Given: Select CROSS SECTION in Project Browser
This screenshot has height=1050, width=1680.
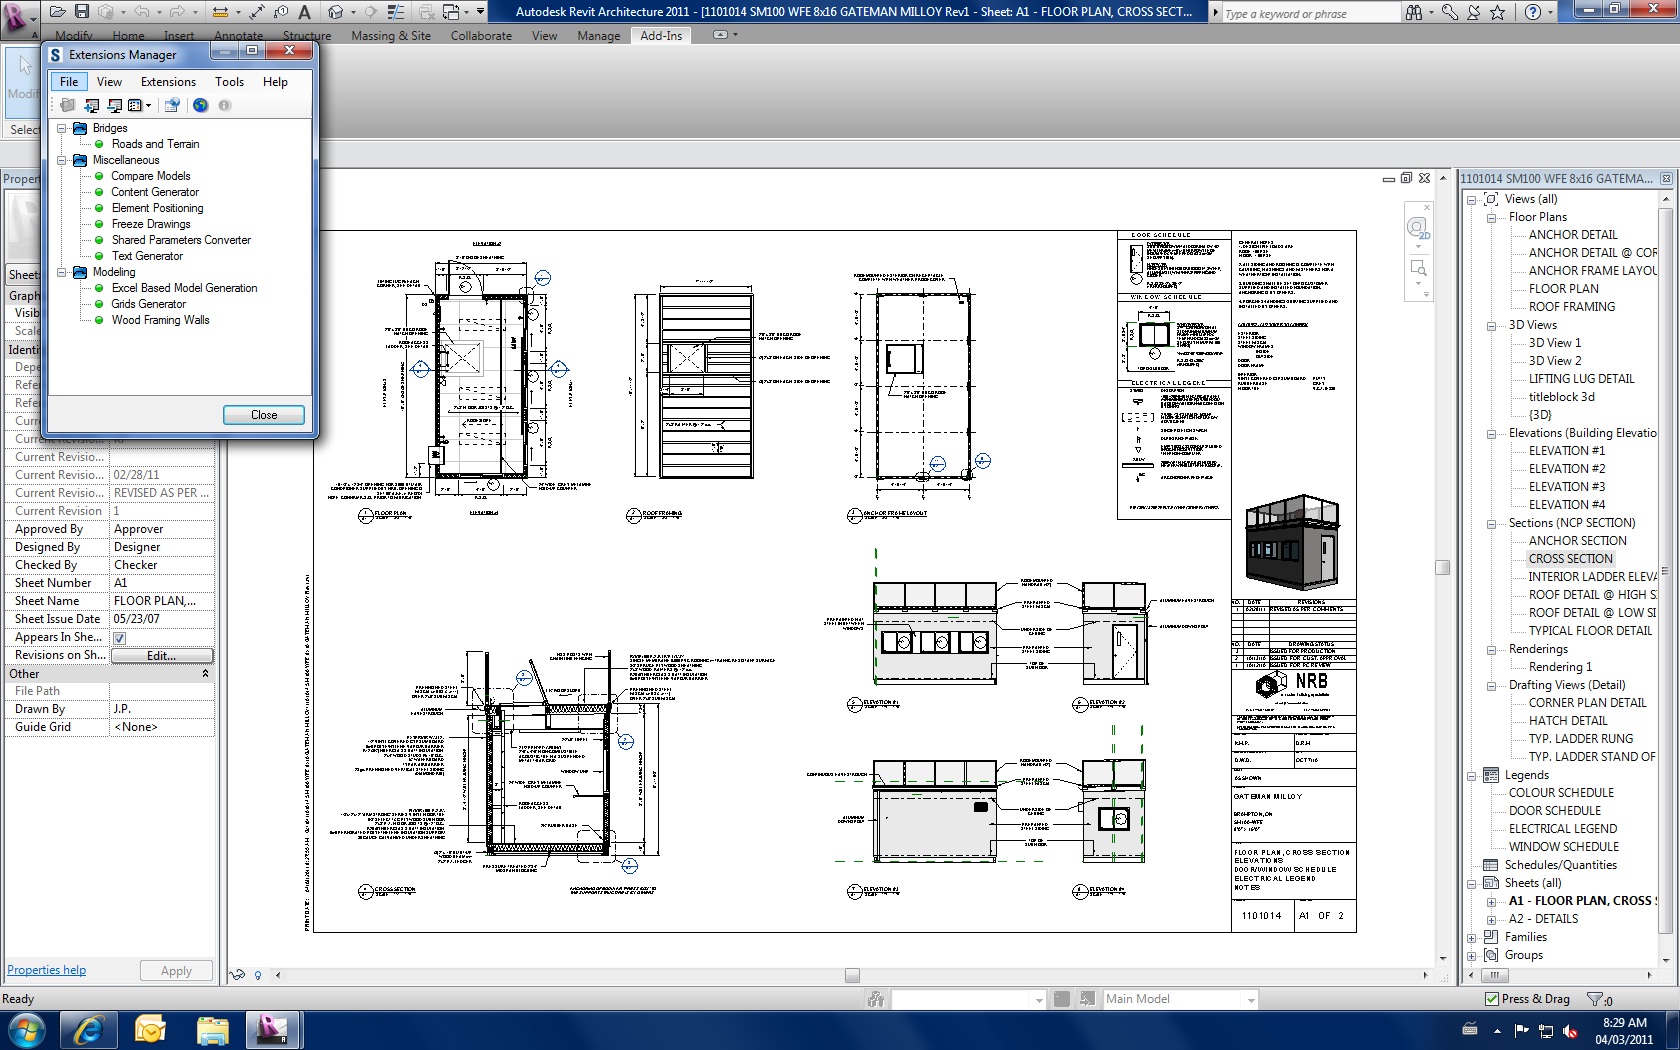Looking at the screenshot, I should point(1570,559).
